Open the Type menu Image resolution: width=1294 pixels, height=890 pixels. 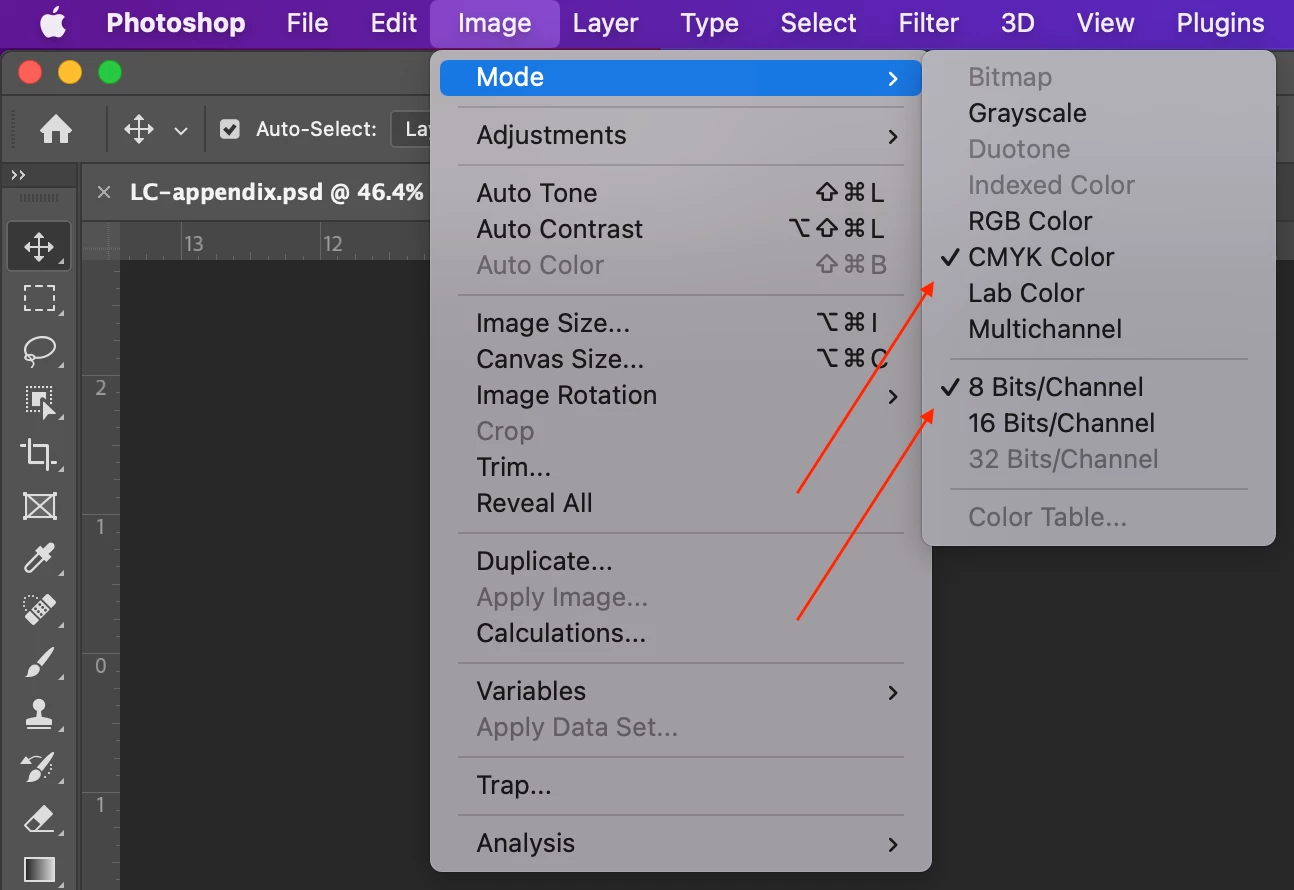[710, 23]
